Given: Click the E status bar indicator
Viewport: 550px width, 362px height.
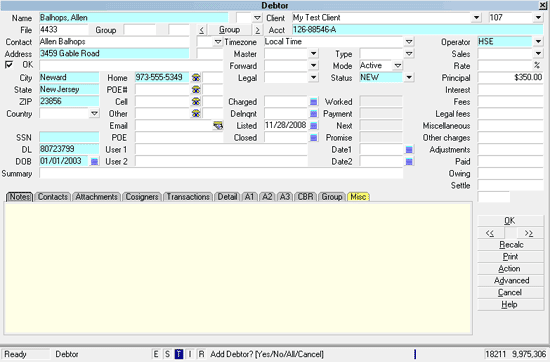Looking at the screenshot, I should [x=156, y=354].
